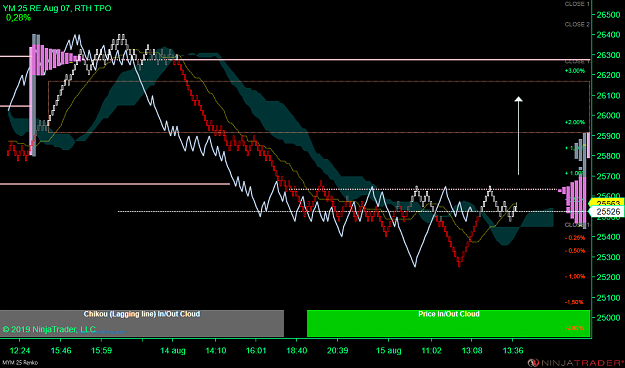
Task: Click the chart title YM 25 RE Aug 07, RTH TPO
Action: click(x=57, y=8)
